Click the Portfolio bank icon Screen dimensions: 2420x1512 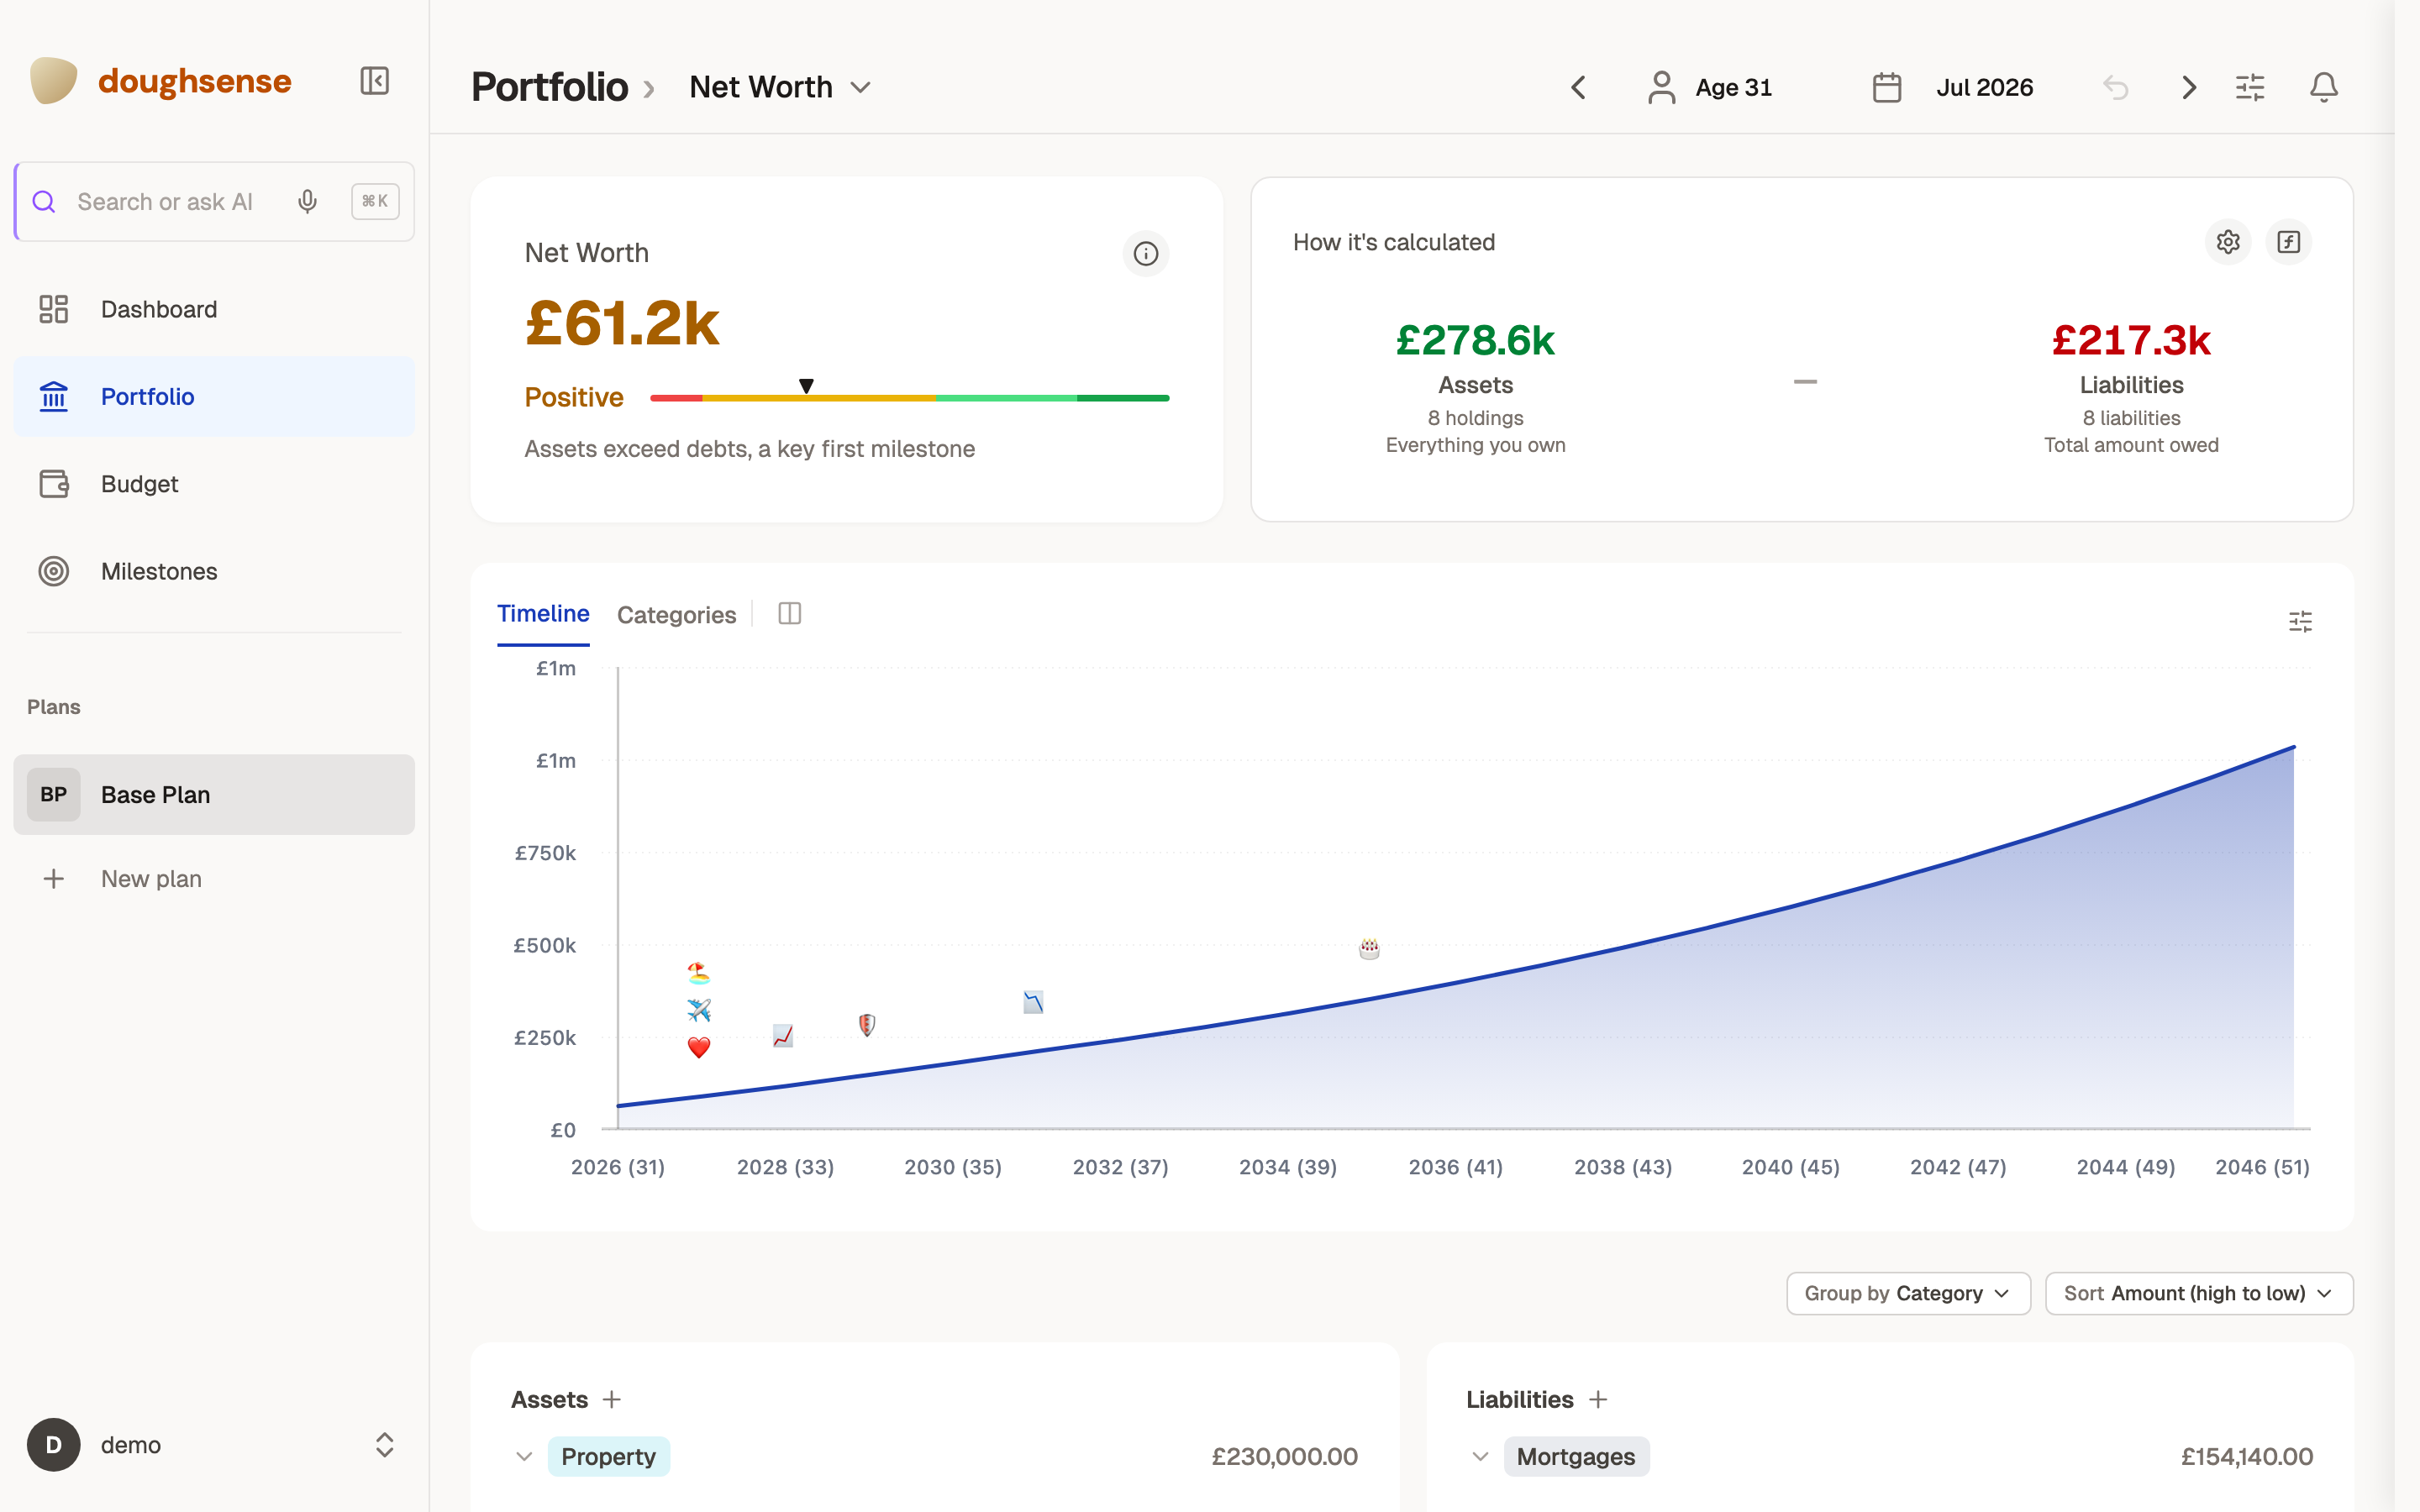54,396
